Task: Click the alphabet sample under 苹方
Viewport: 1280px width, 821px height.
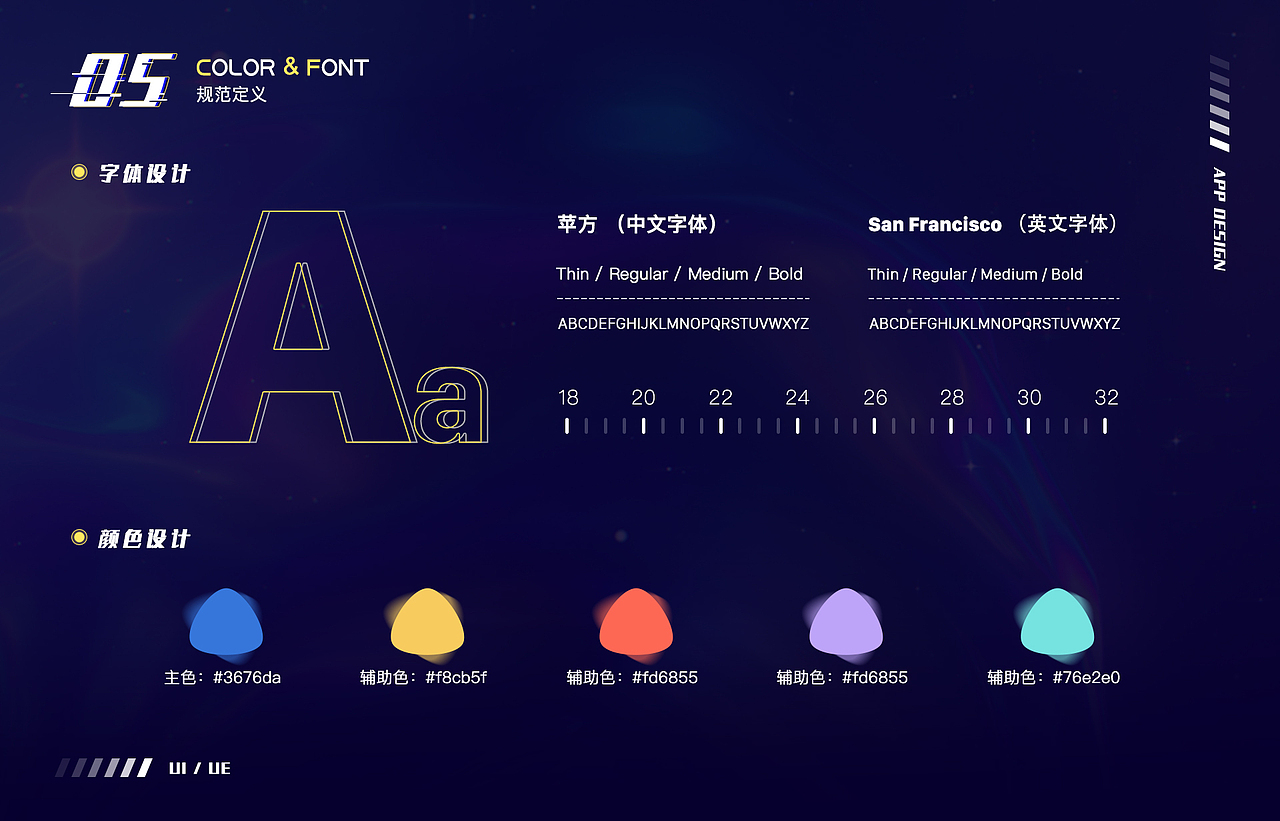Action: click(x=683, y=324)
